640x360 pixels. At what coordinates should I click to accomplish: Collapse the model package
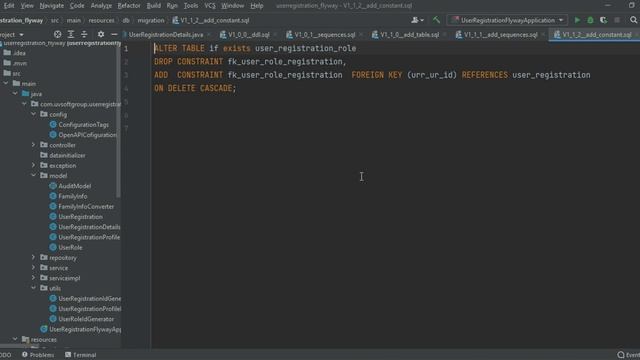coord(33,176)
